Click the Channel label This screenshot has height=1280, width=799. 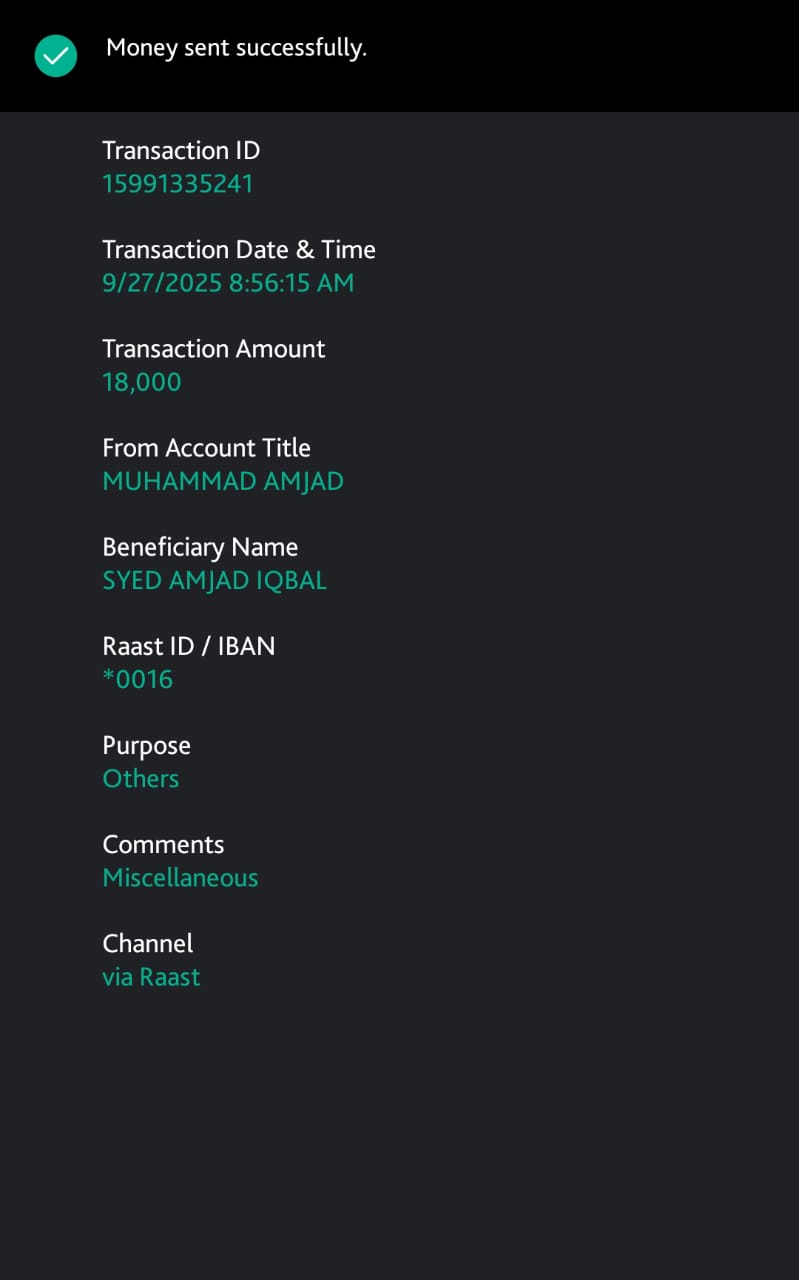point(148,944)
